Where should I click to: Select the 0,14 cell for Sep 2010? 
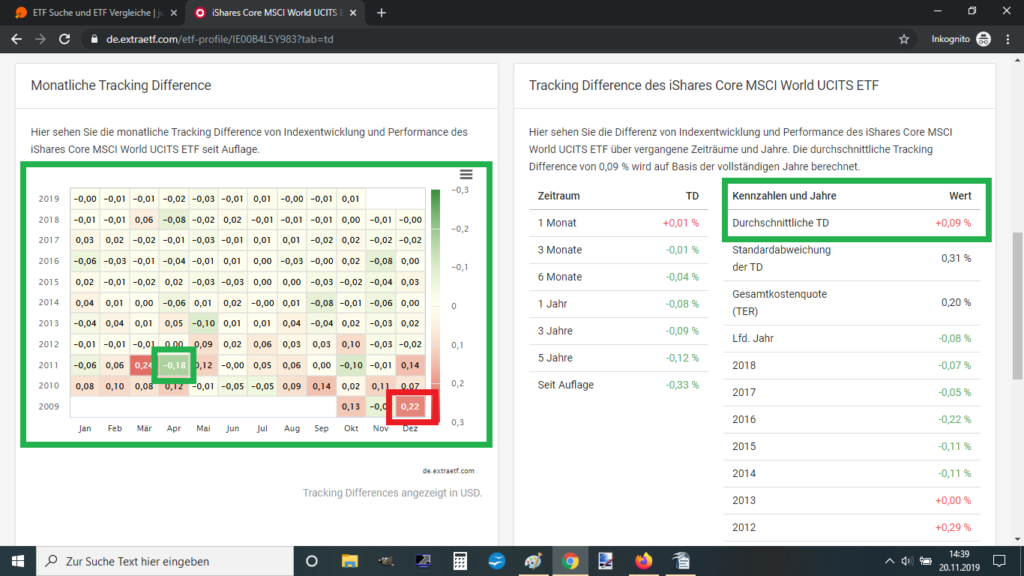(x=321, y=386)
